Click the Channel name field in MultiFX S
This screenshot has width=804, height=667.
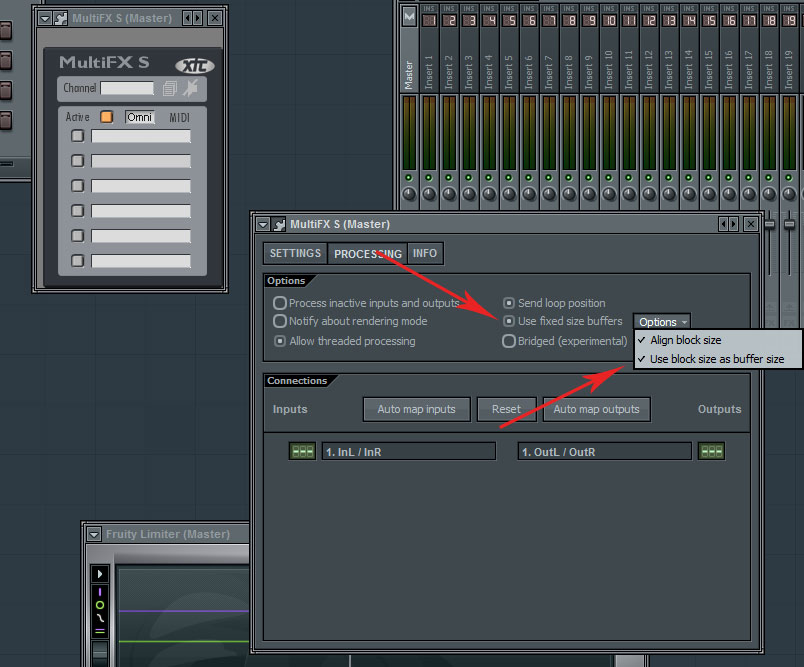click(x=127, y=88)
